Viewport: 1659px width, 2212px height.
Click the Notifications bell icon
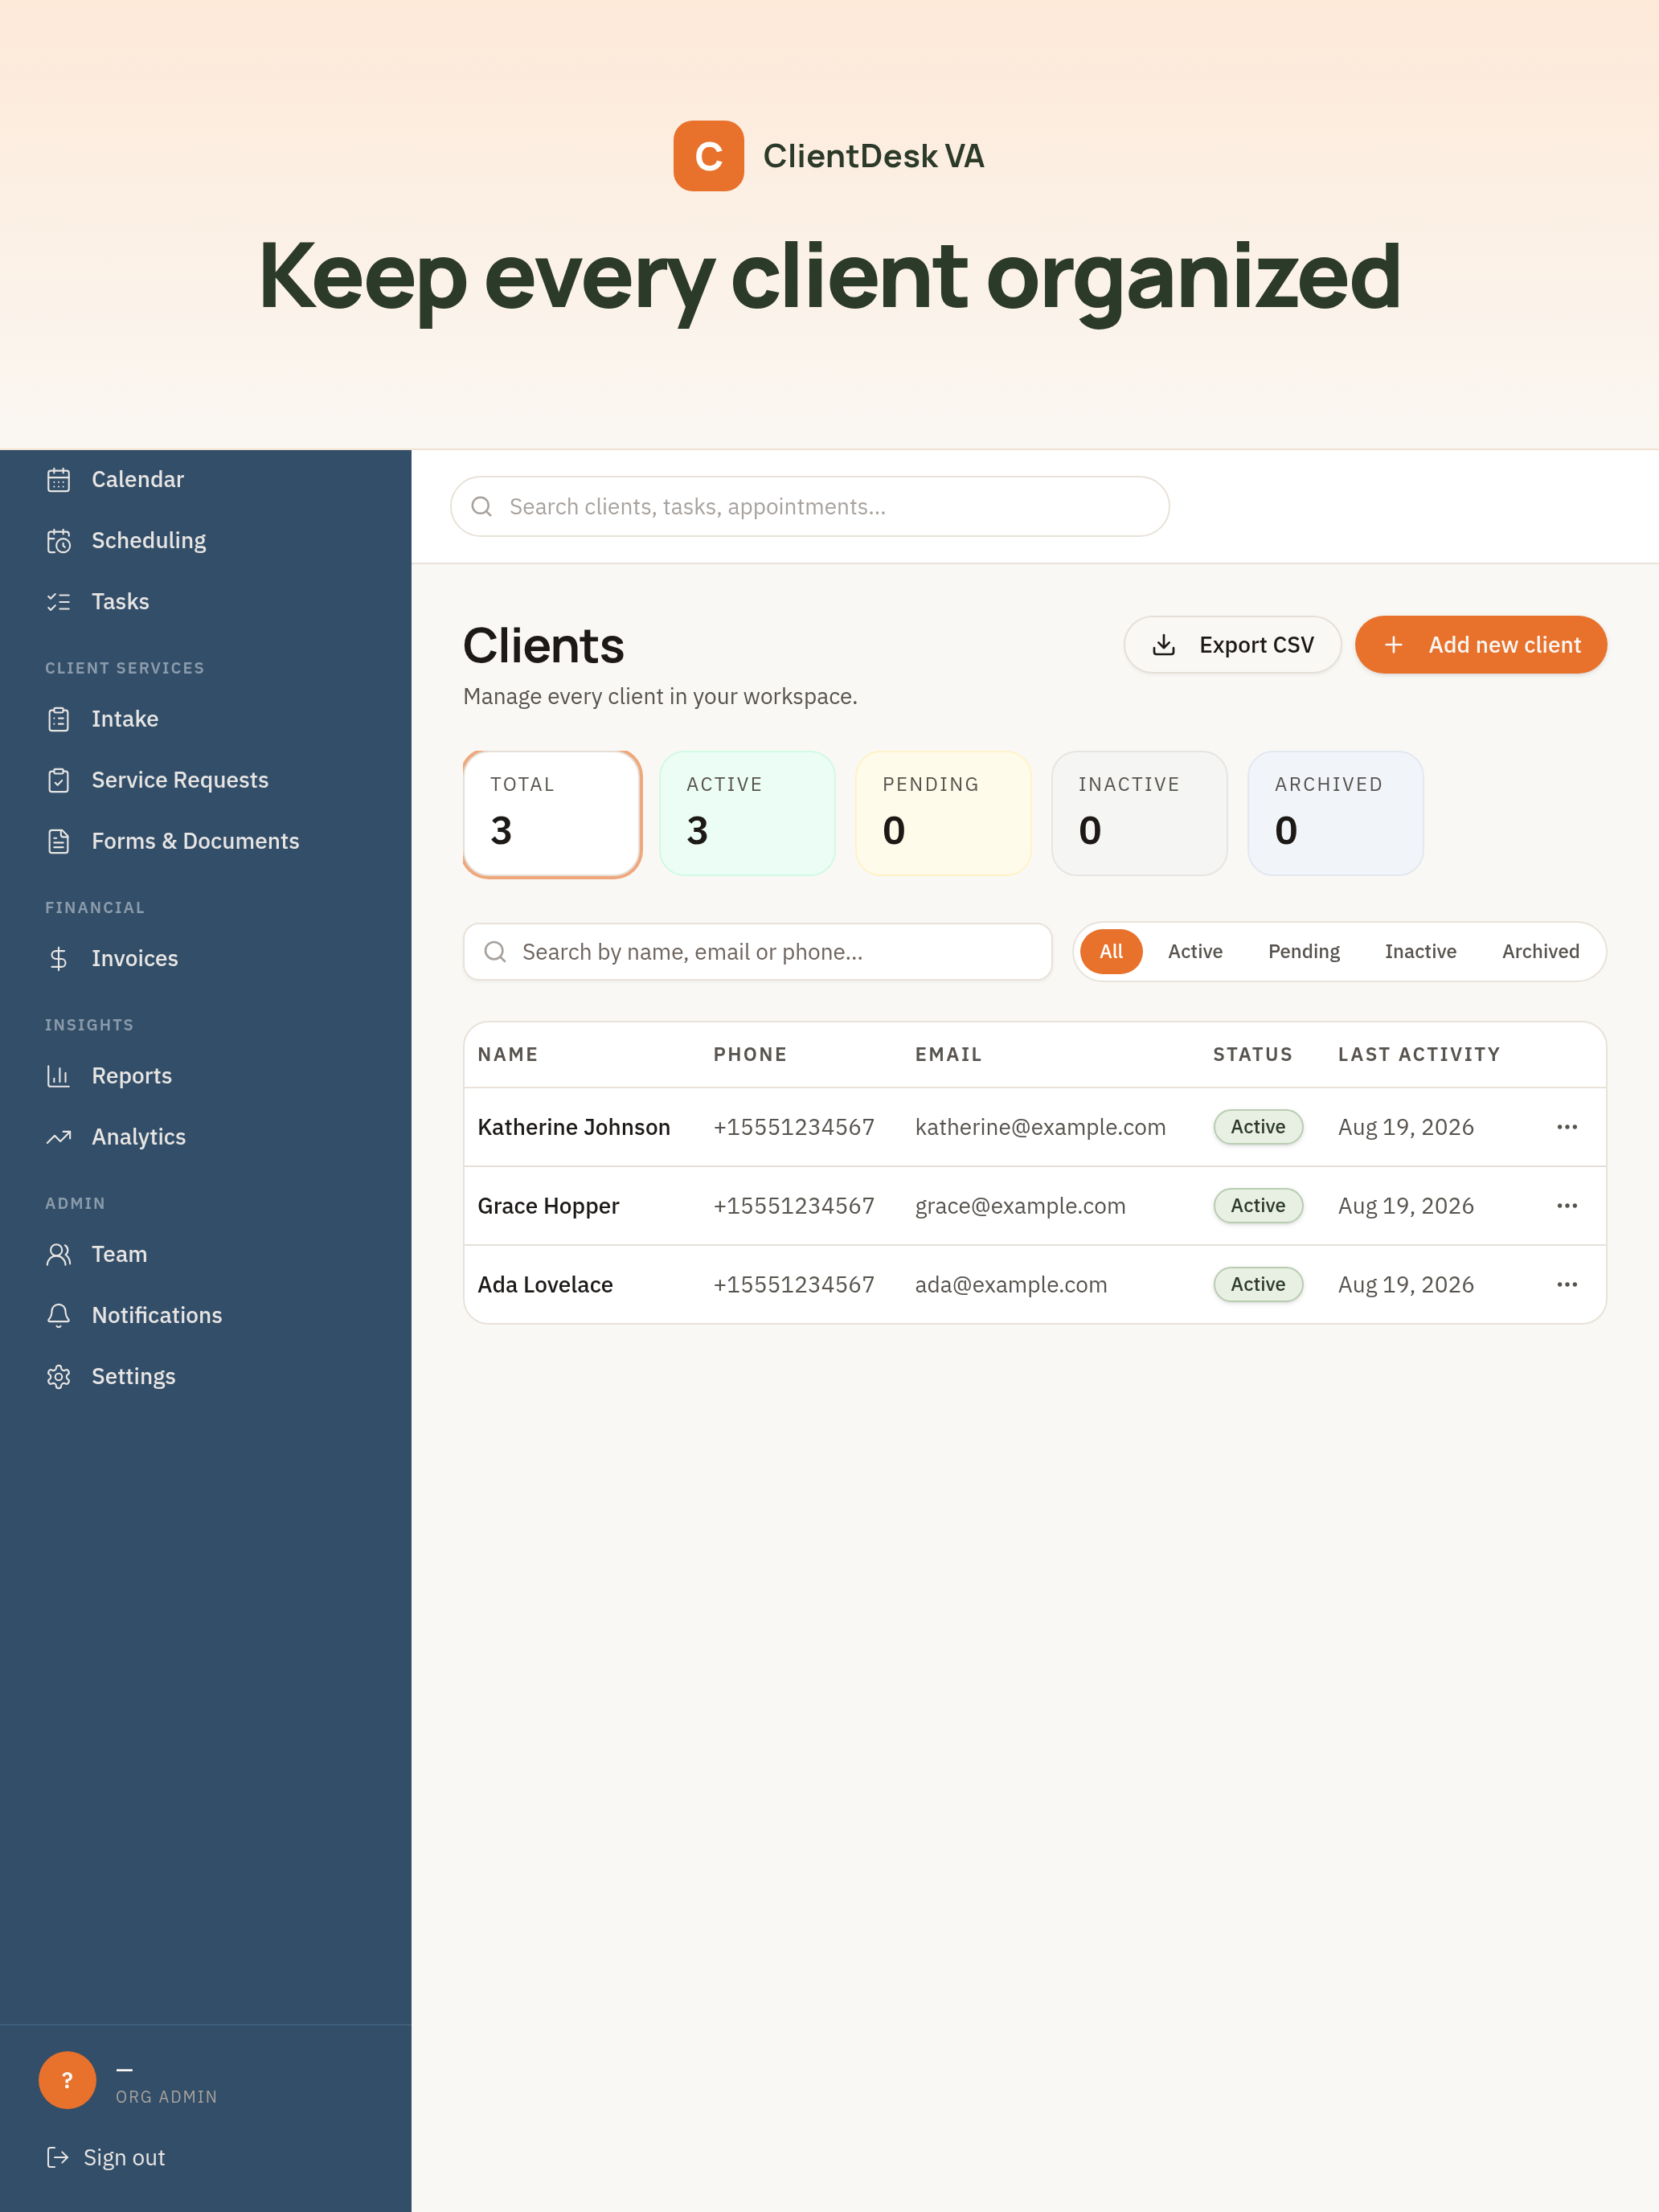[58, 1315]
